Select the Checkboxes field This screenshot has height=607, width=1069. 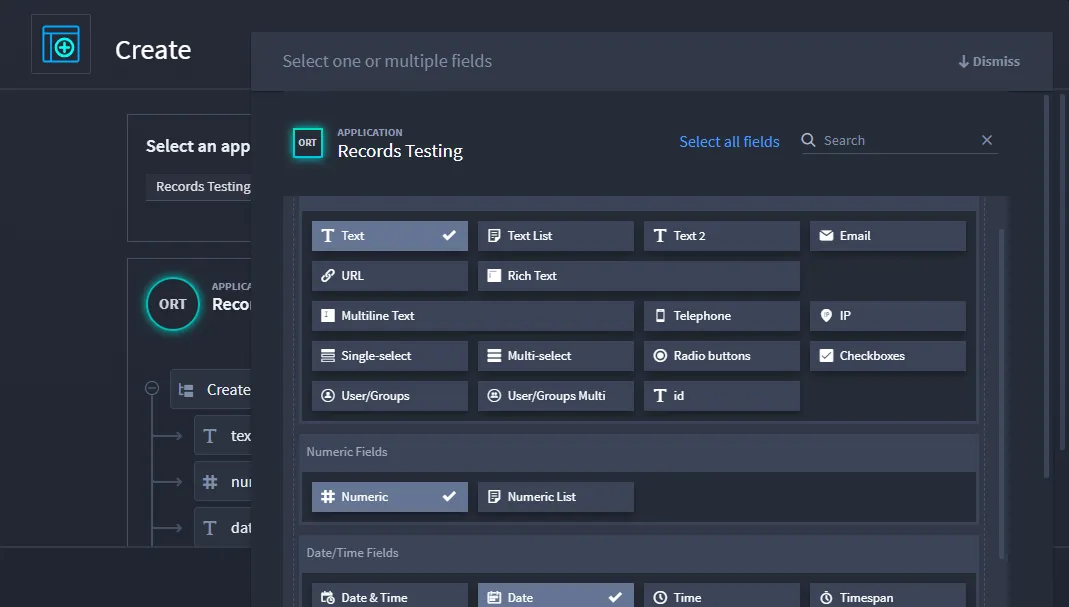pyautogui.click(x=888, y=356)
